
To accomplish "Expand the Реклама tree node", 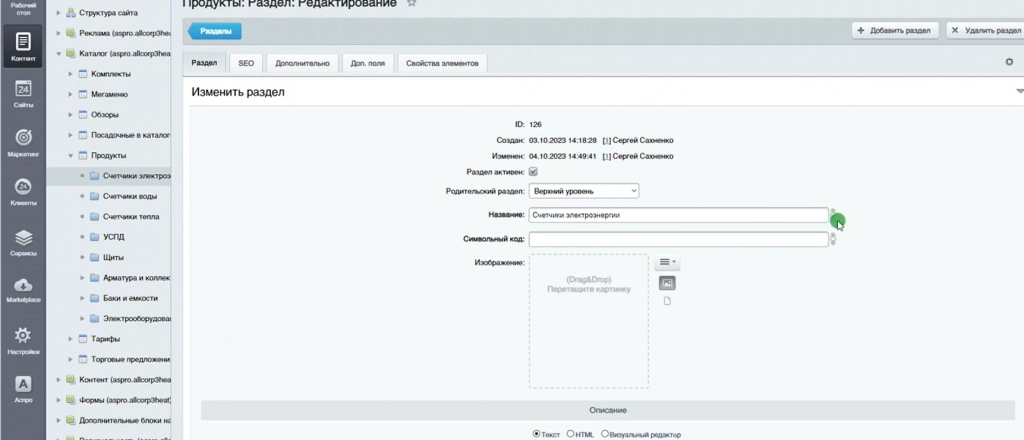I will [58, 33].
